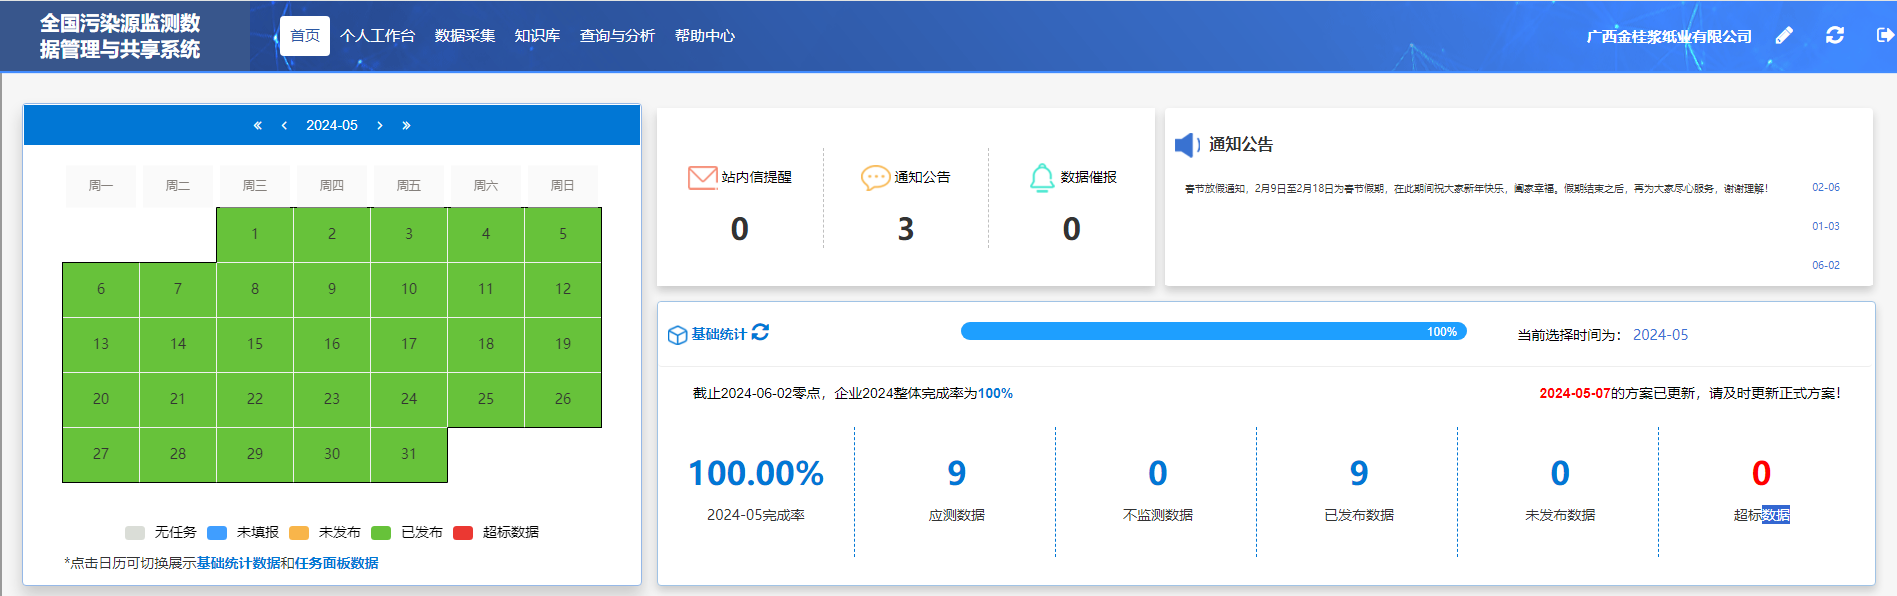Click the bell 数据催报 icon
Image resolution: width=1897 pixels, height=596 pixels.
tap(1042, 177)
